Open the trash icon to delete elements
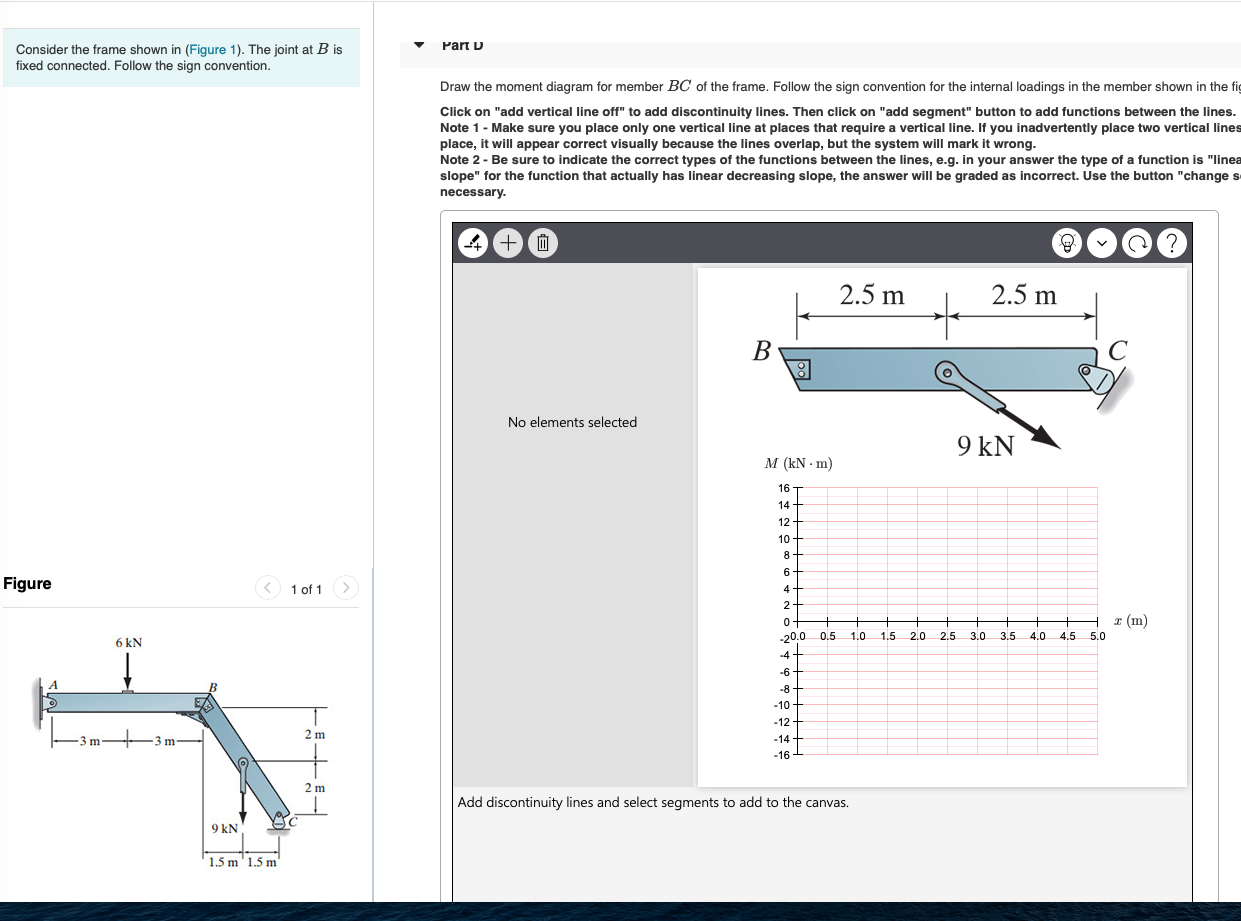This screenshot has width=1241, height=921. point(542,242)
